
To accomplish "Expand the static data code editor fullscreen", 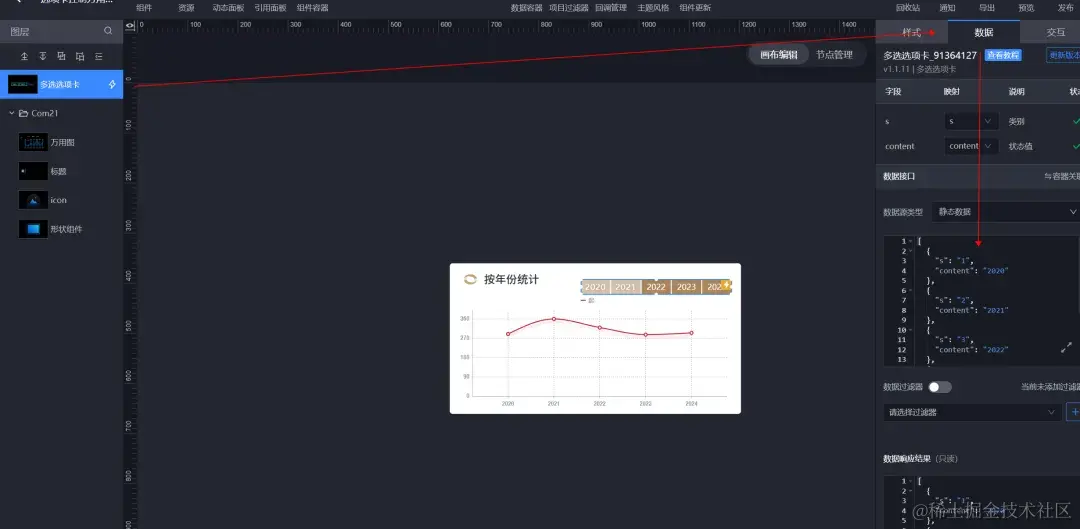I will (1066, 348).
